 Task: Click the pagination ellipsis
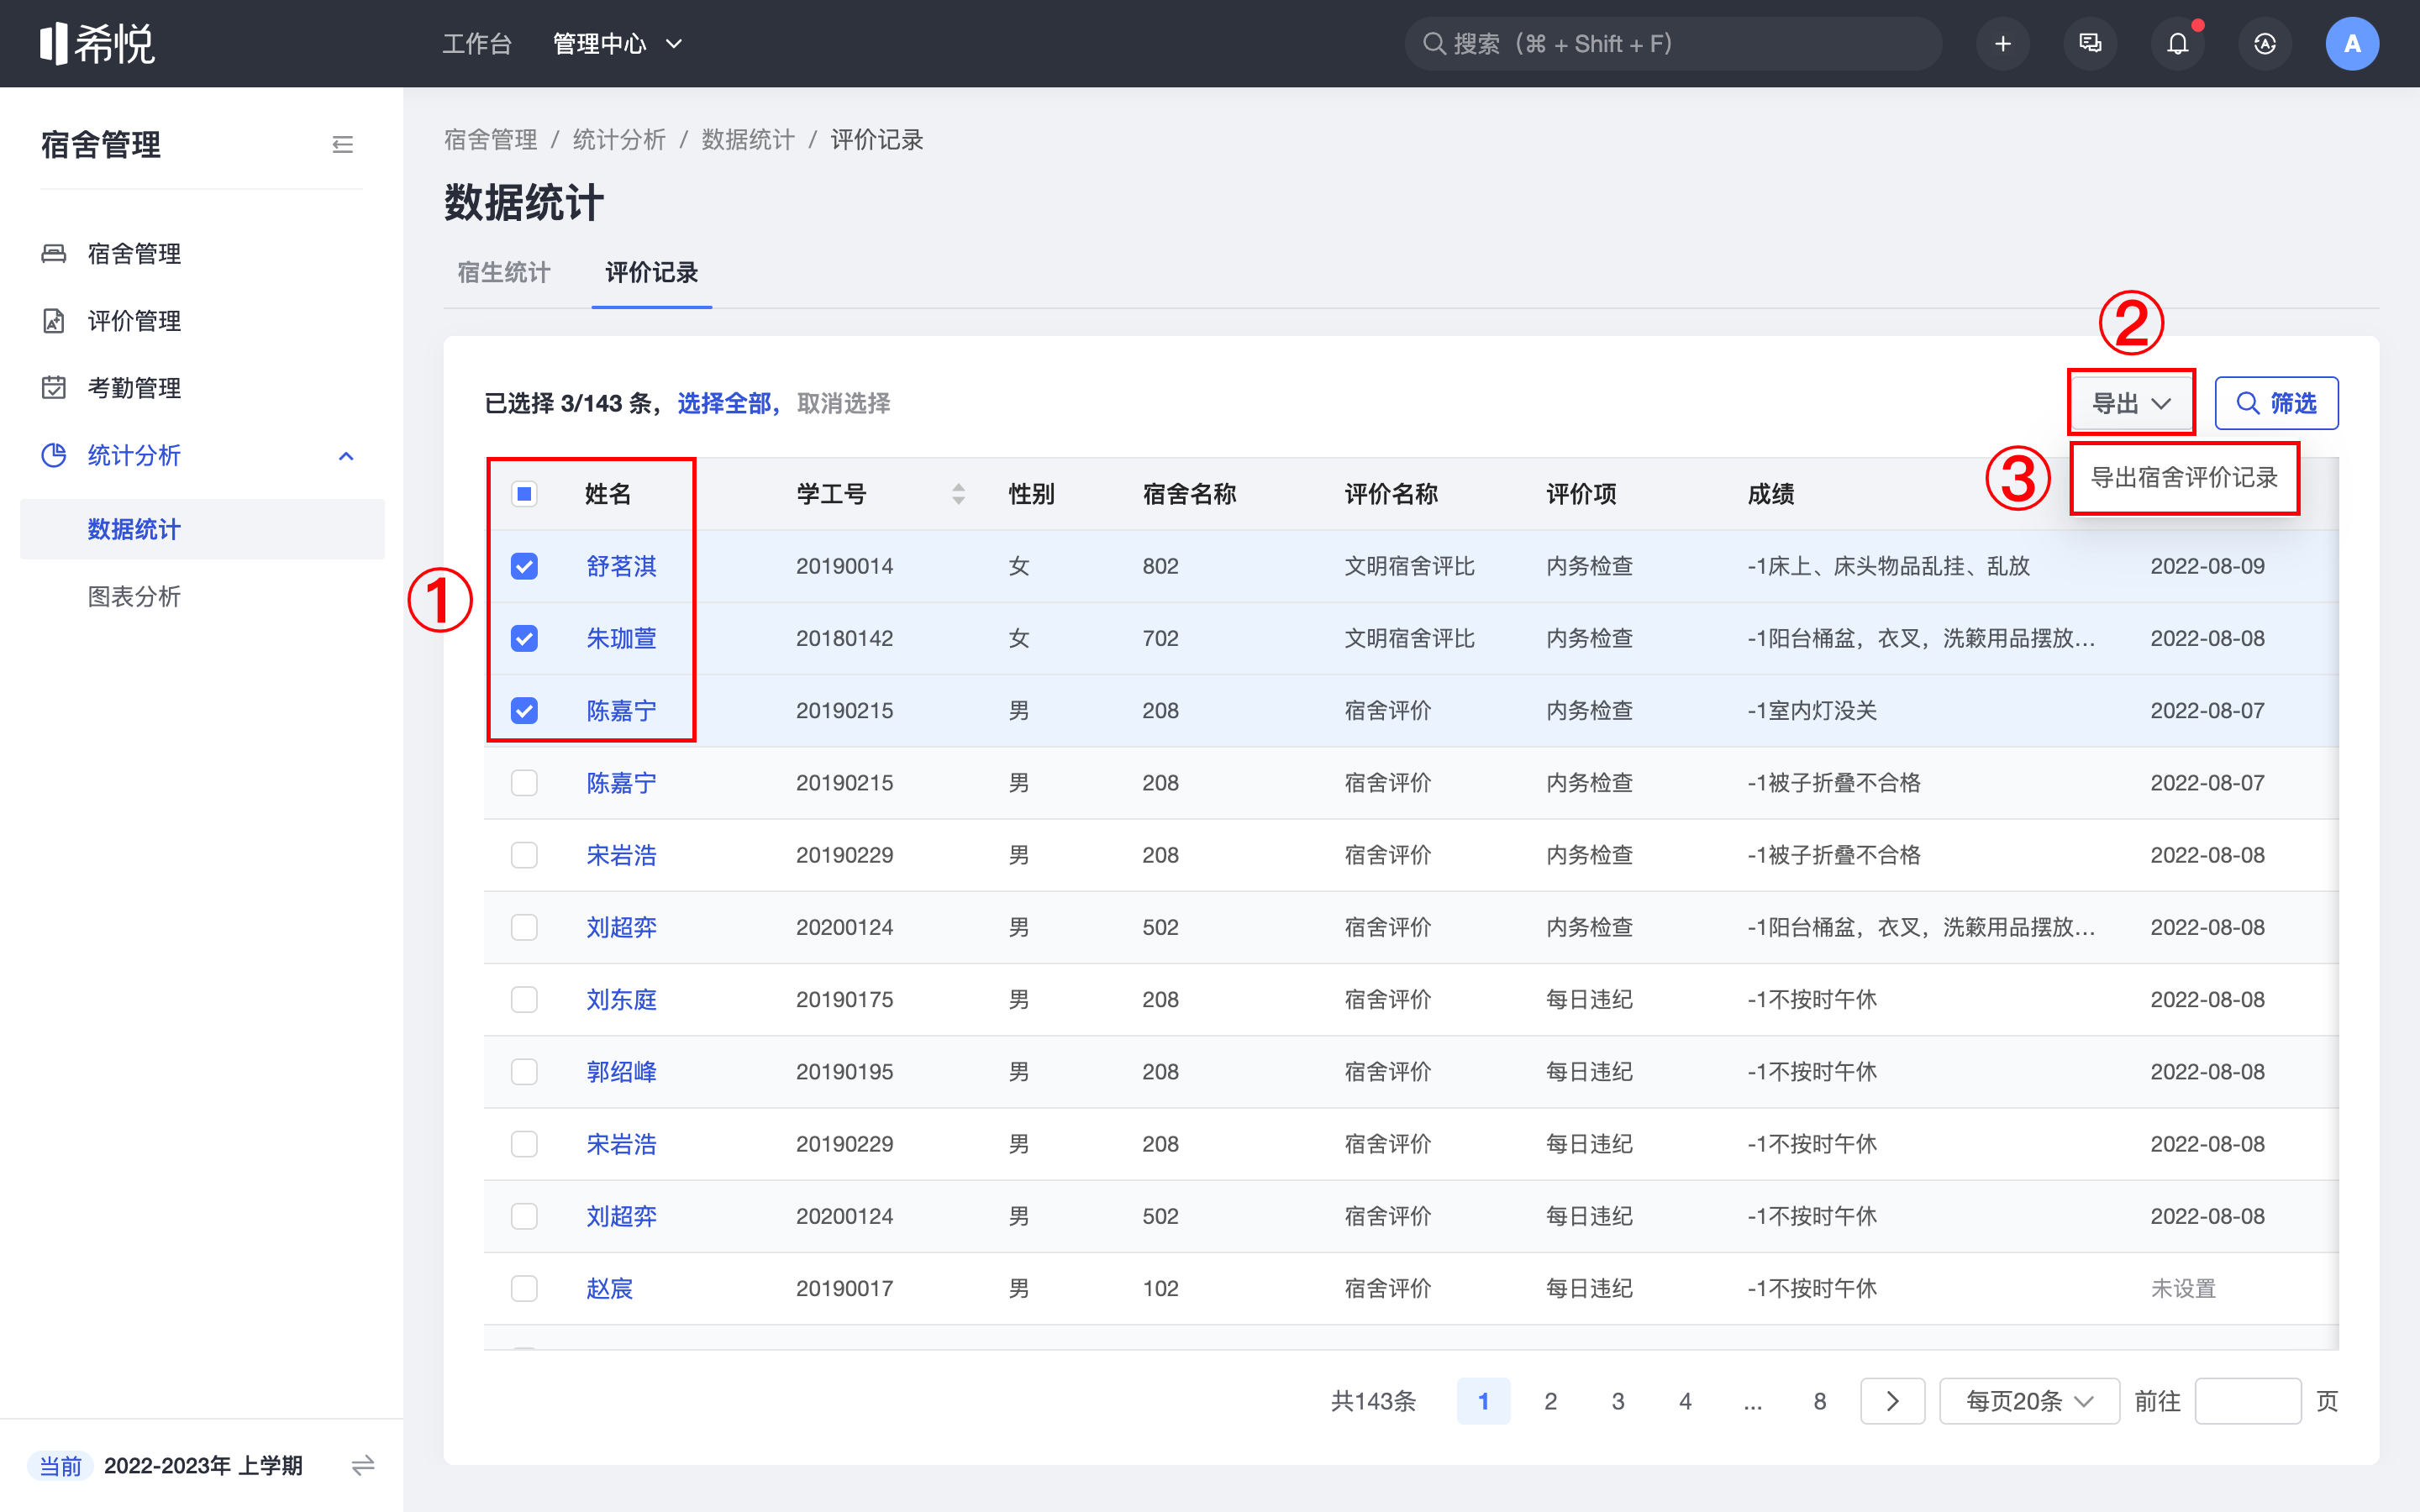click(1752, 1401)
